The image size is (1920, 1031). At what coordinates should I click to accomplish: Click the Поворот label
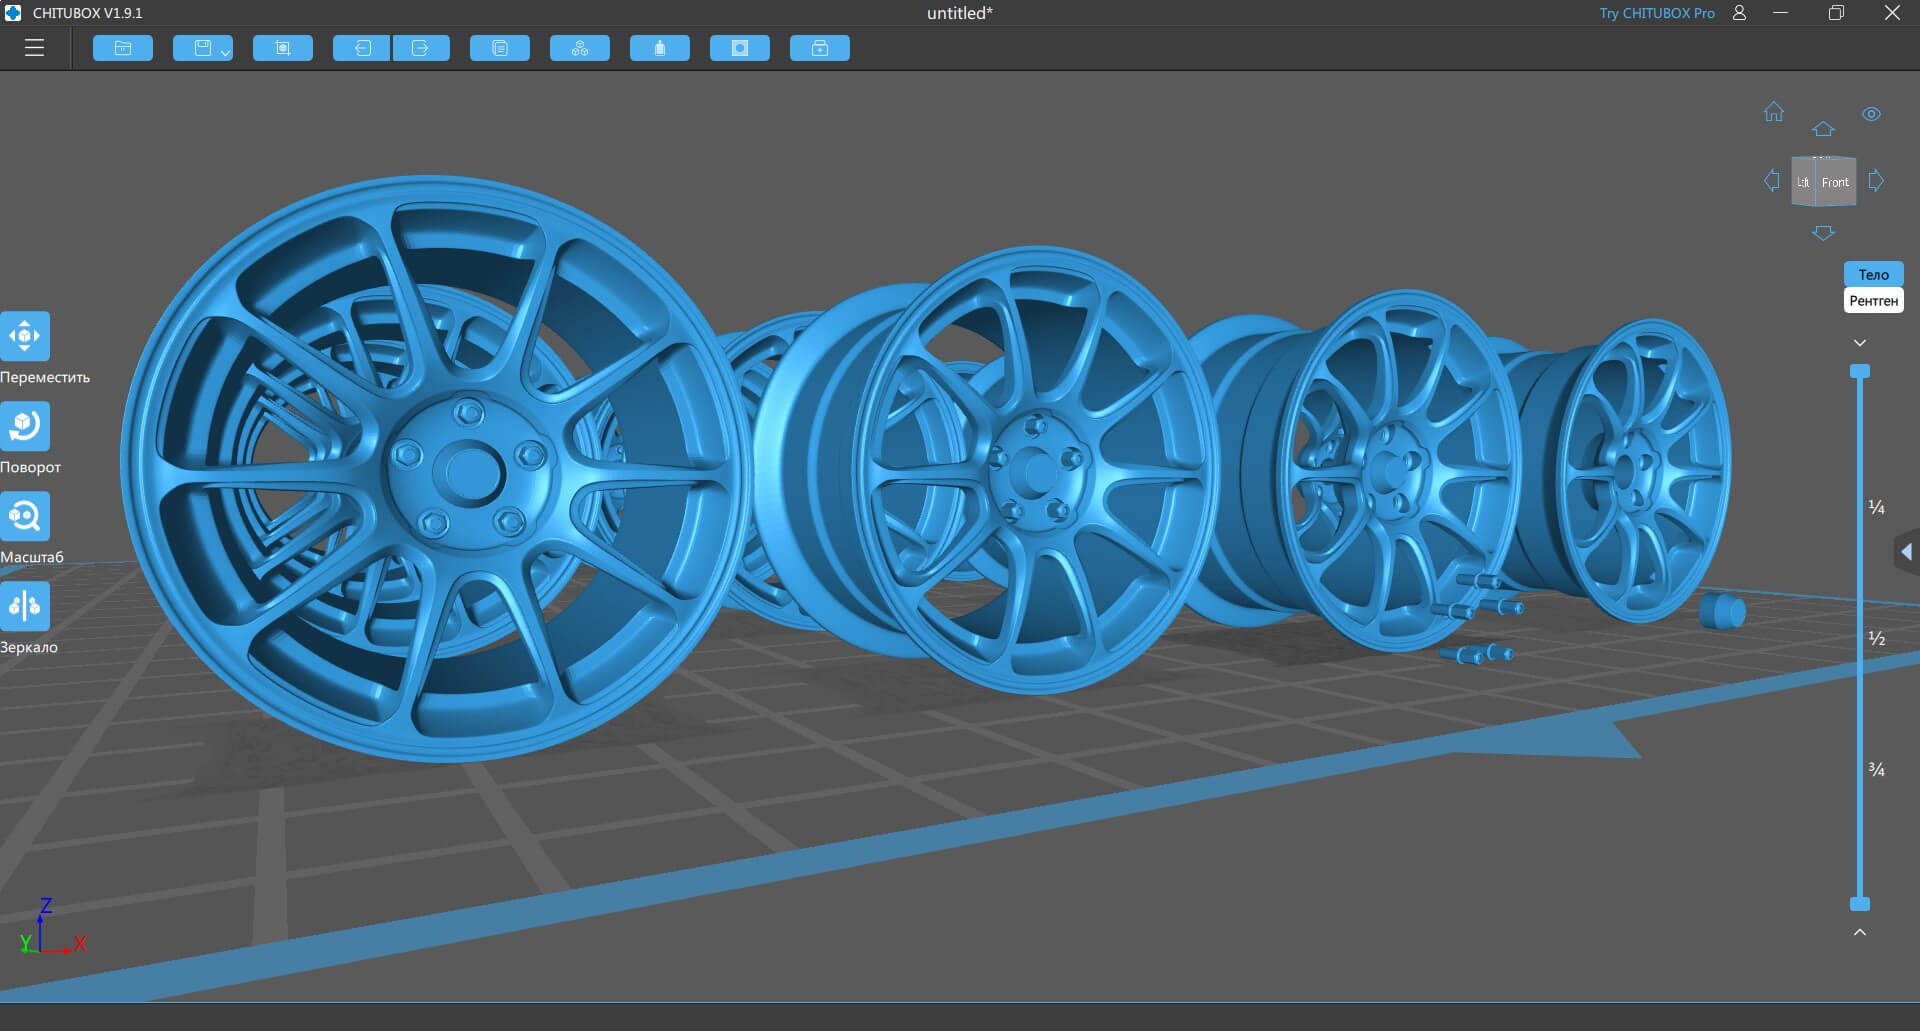30,467
